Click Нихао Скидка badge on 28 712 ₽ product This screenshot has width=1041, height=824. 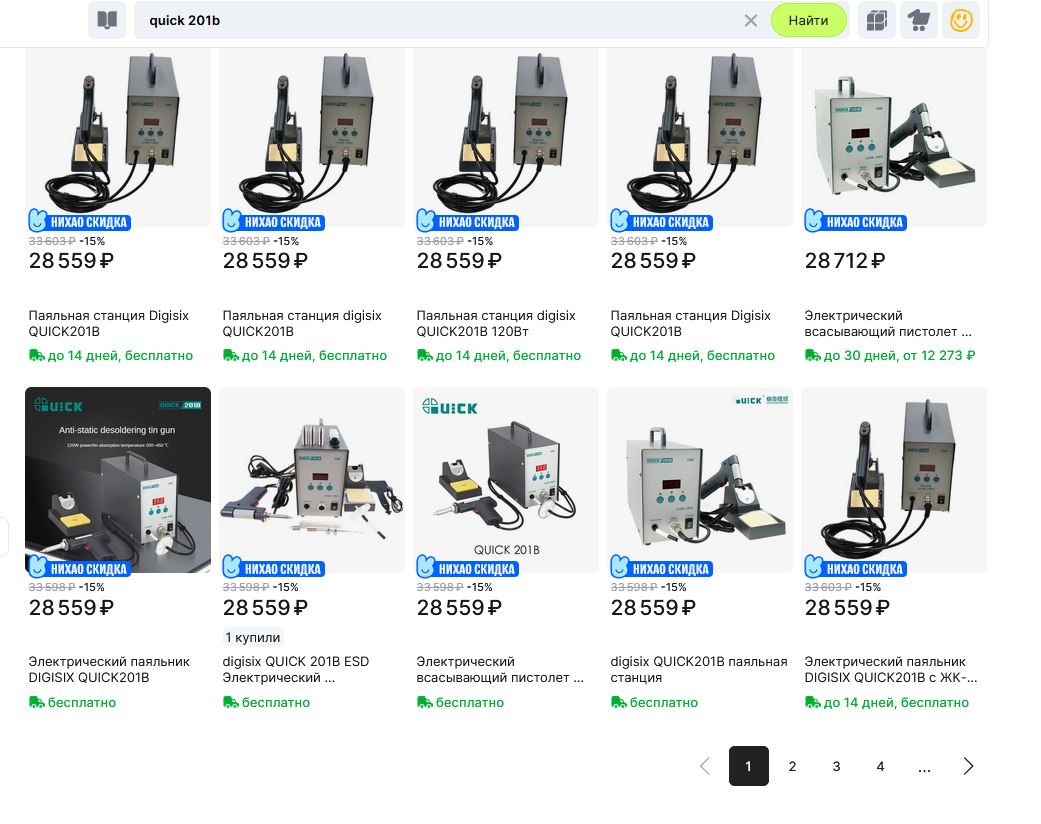pyautogui.click(x=855, y=221)
